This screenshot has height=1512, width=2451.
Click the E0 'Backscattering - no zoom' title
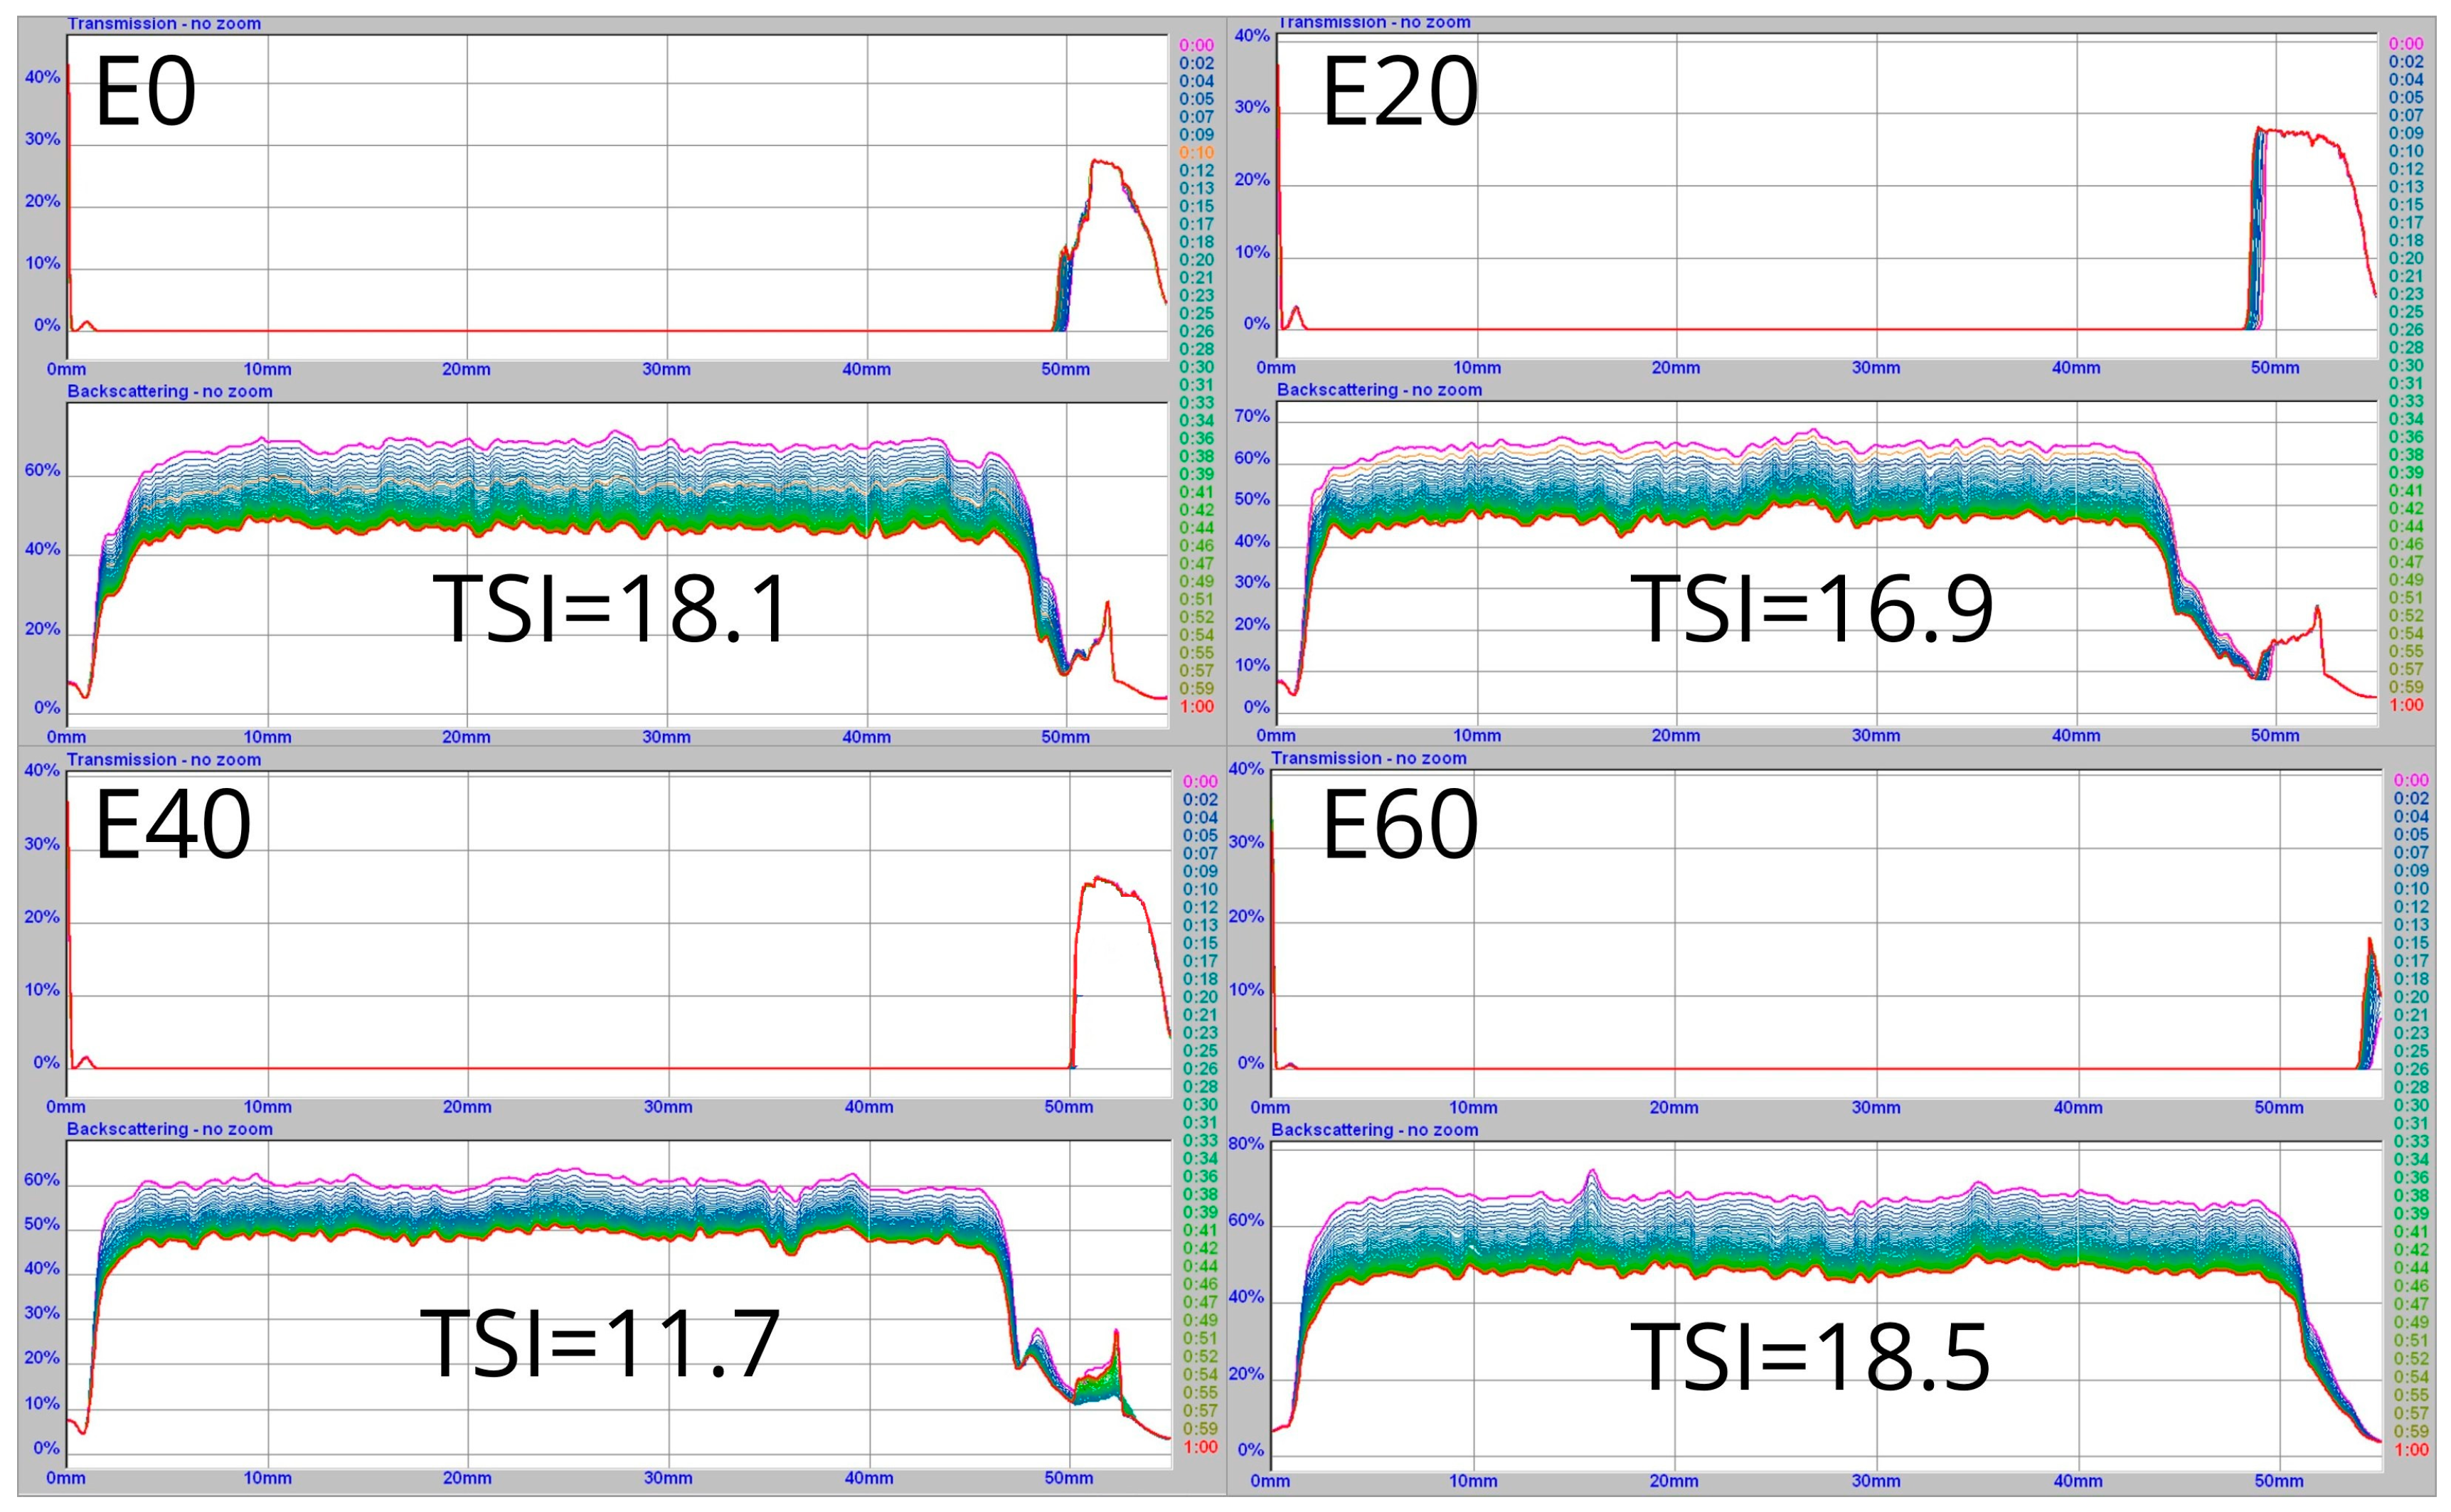(170, 391)
